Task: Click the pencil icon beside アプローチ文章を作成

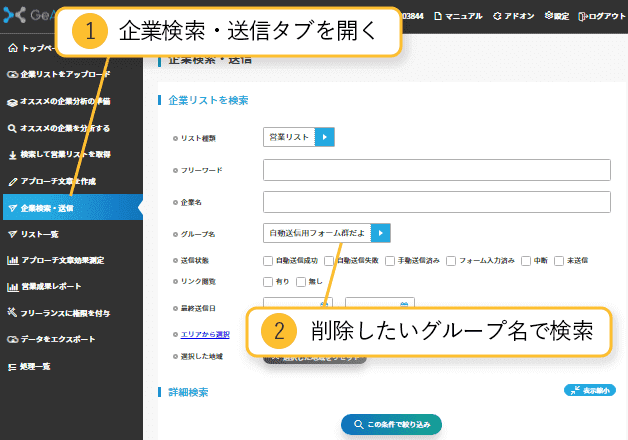Action: coord(13,182)
